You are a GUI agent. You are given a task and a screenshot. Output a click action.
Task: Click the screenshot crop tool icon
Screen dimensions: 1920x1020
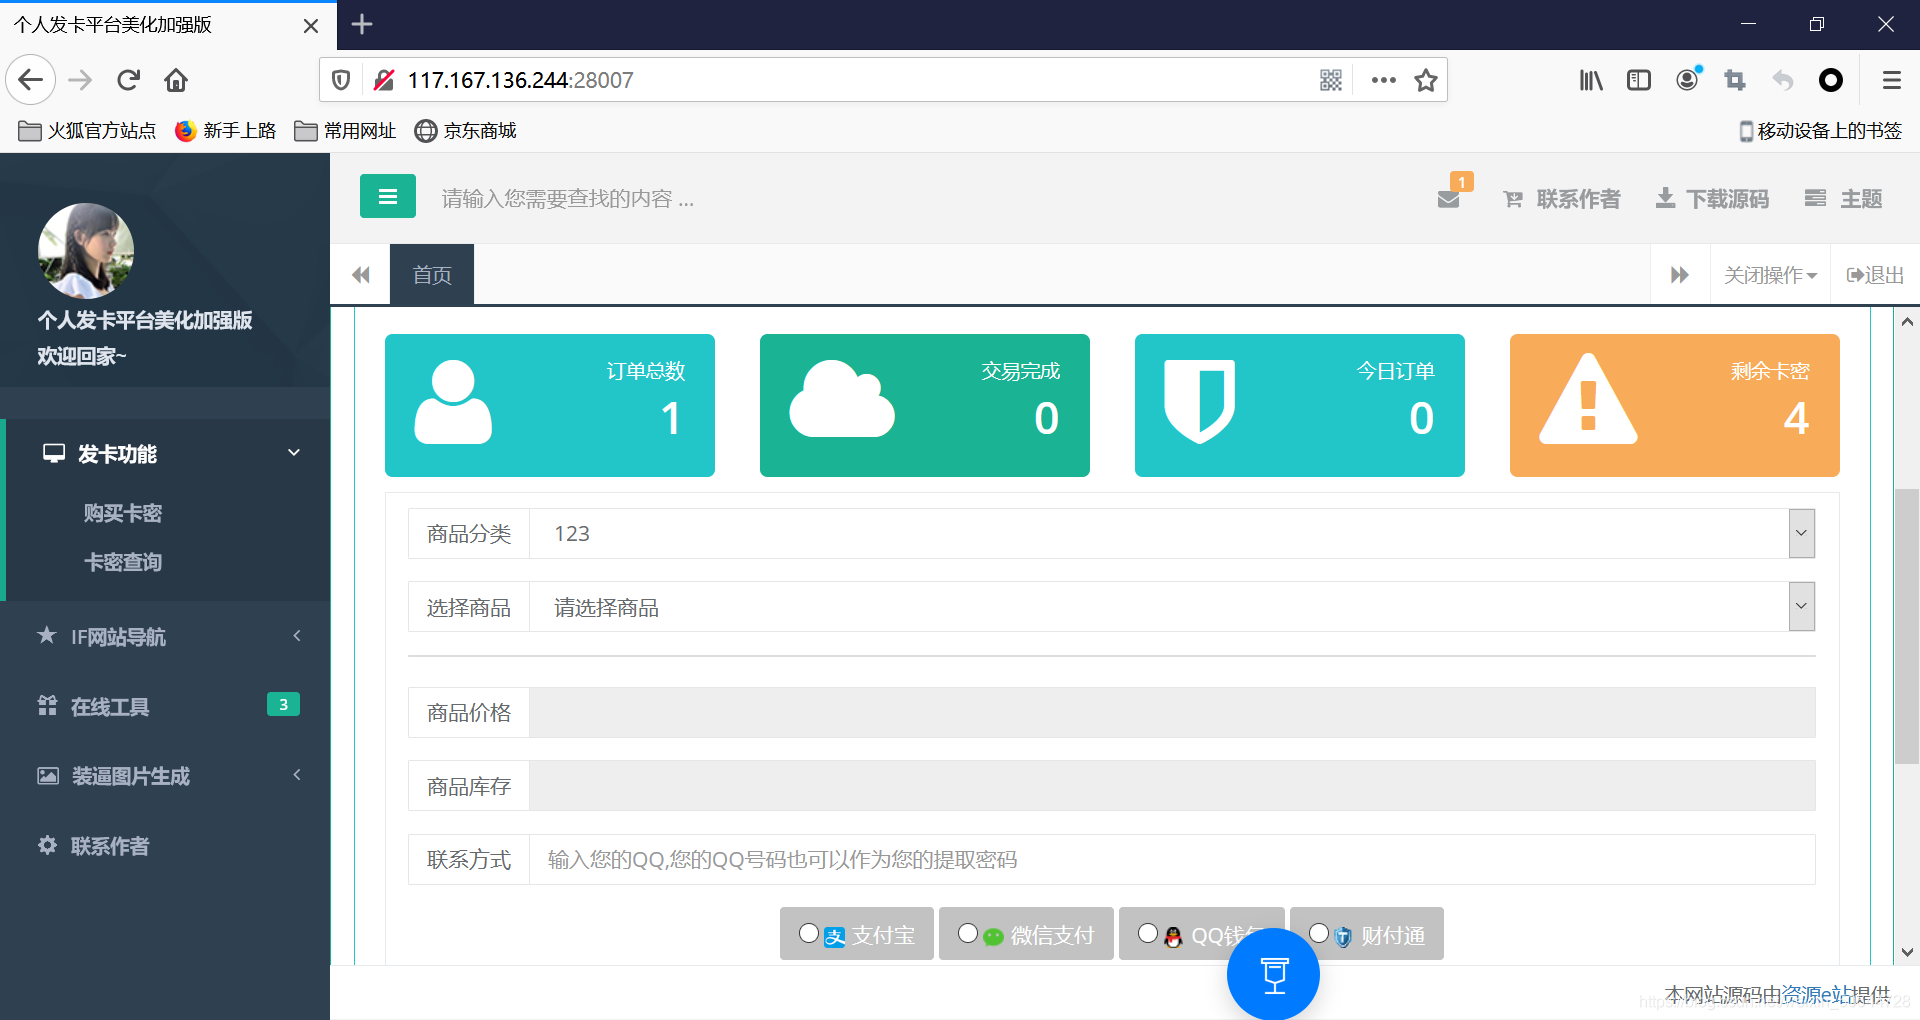1735,80
